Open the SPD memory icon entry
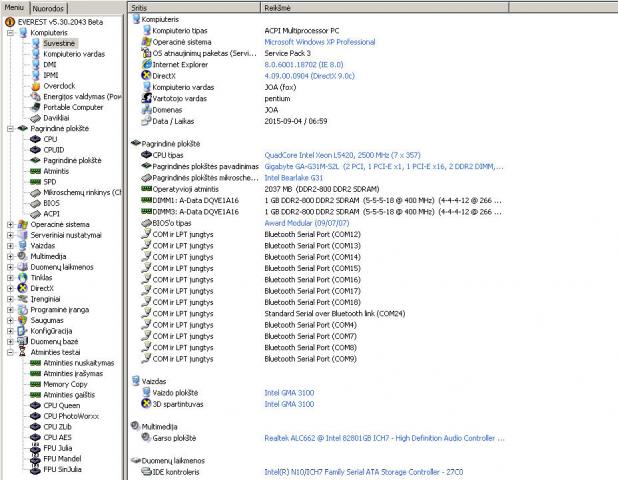The width and height of the screenshot is (618, 480). point(36,181)
